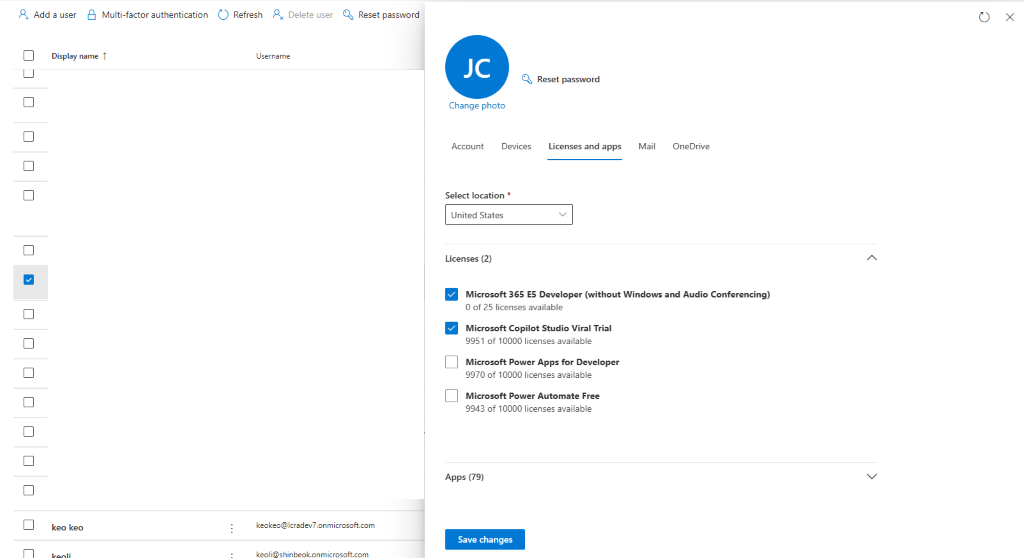Click the Change photo link

coord(477,105)
